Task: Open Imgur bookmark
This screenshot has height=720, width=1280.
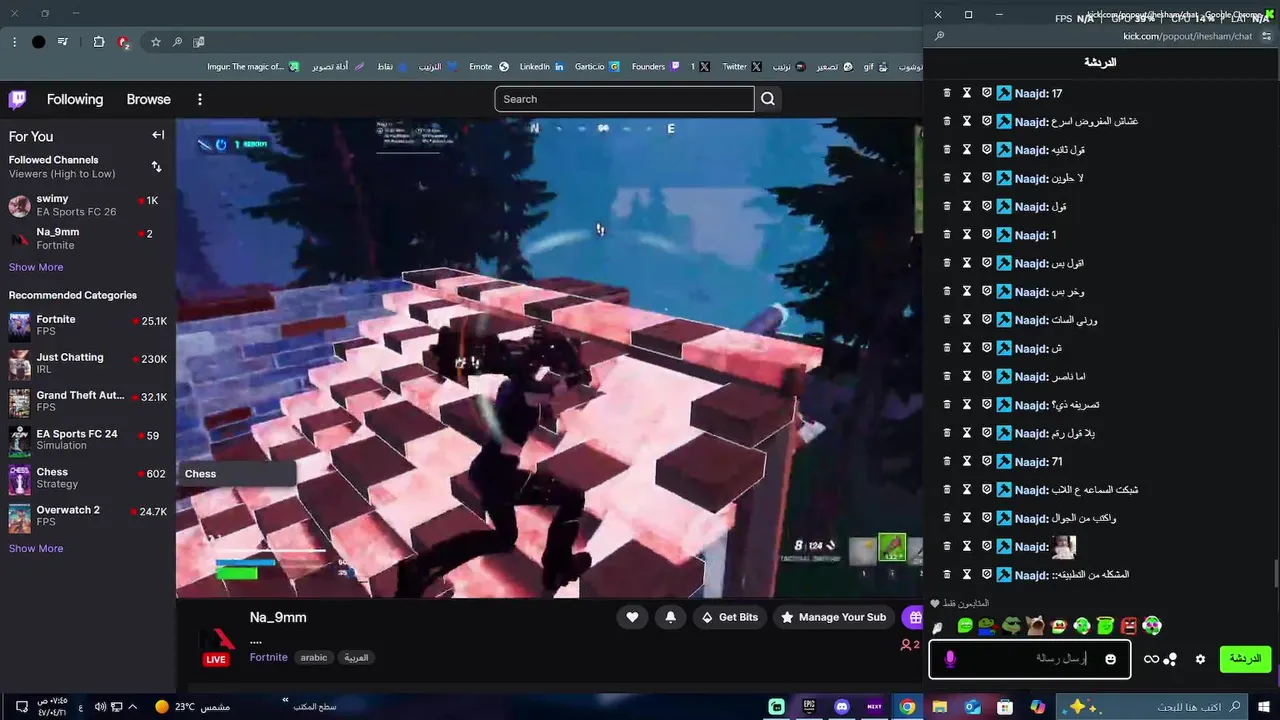Action: pos(253,67)
